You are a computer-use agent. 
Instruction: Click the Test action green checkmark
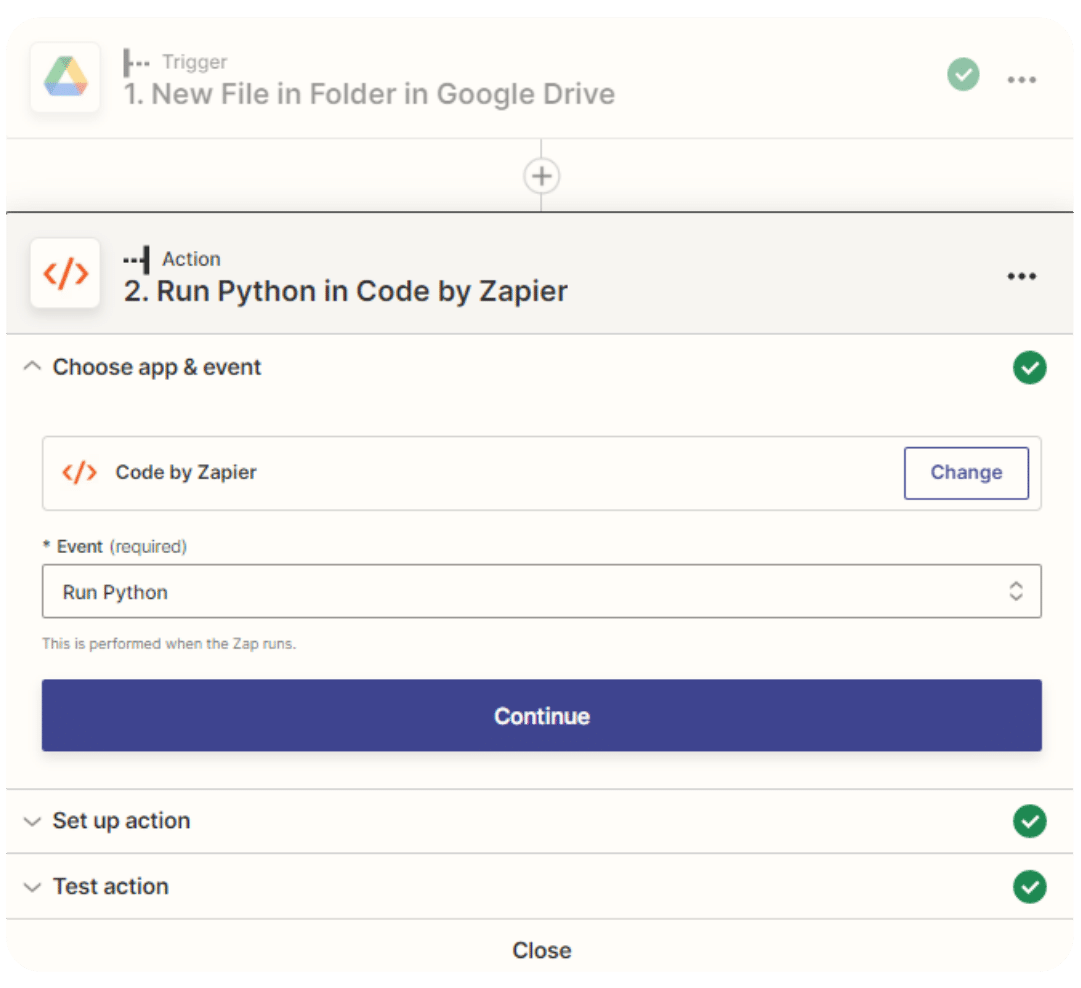pyautogui.click(x=1029, y=887)
